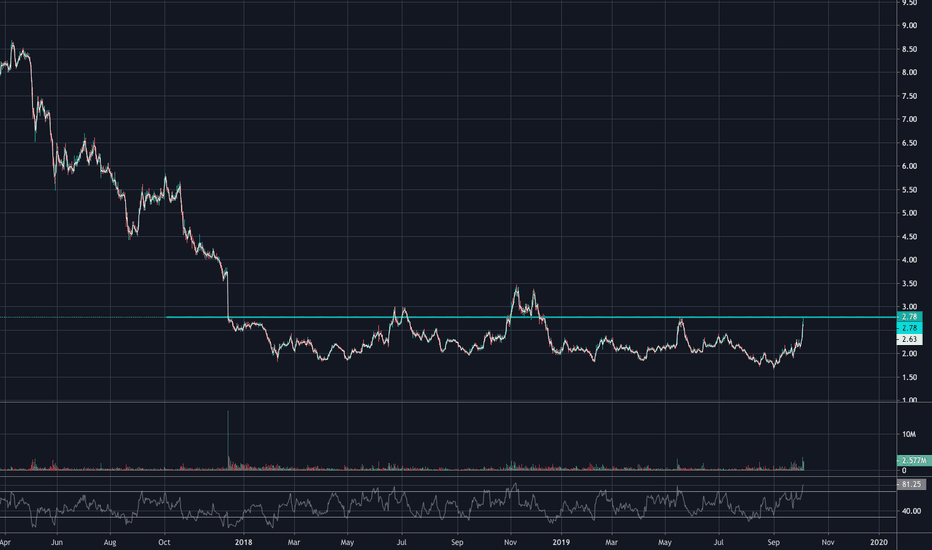Click the 1.50 price axis label
Image resolution: width=932 pixels, height=550 pixels.
[909, 378]
